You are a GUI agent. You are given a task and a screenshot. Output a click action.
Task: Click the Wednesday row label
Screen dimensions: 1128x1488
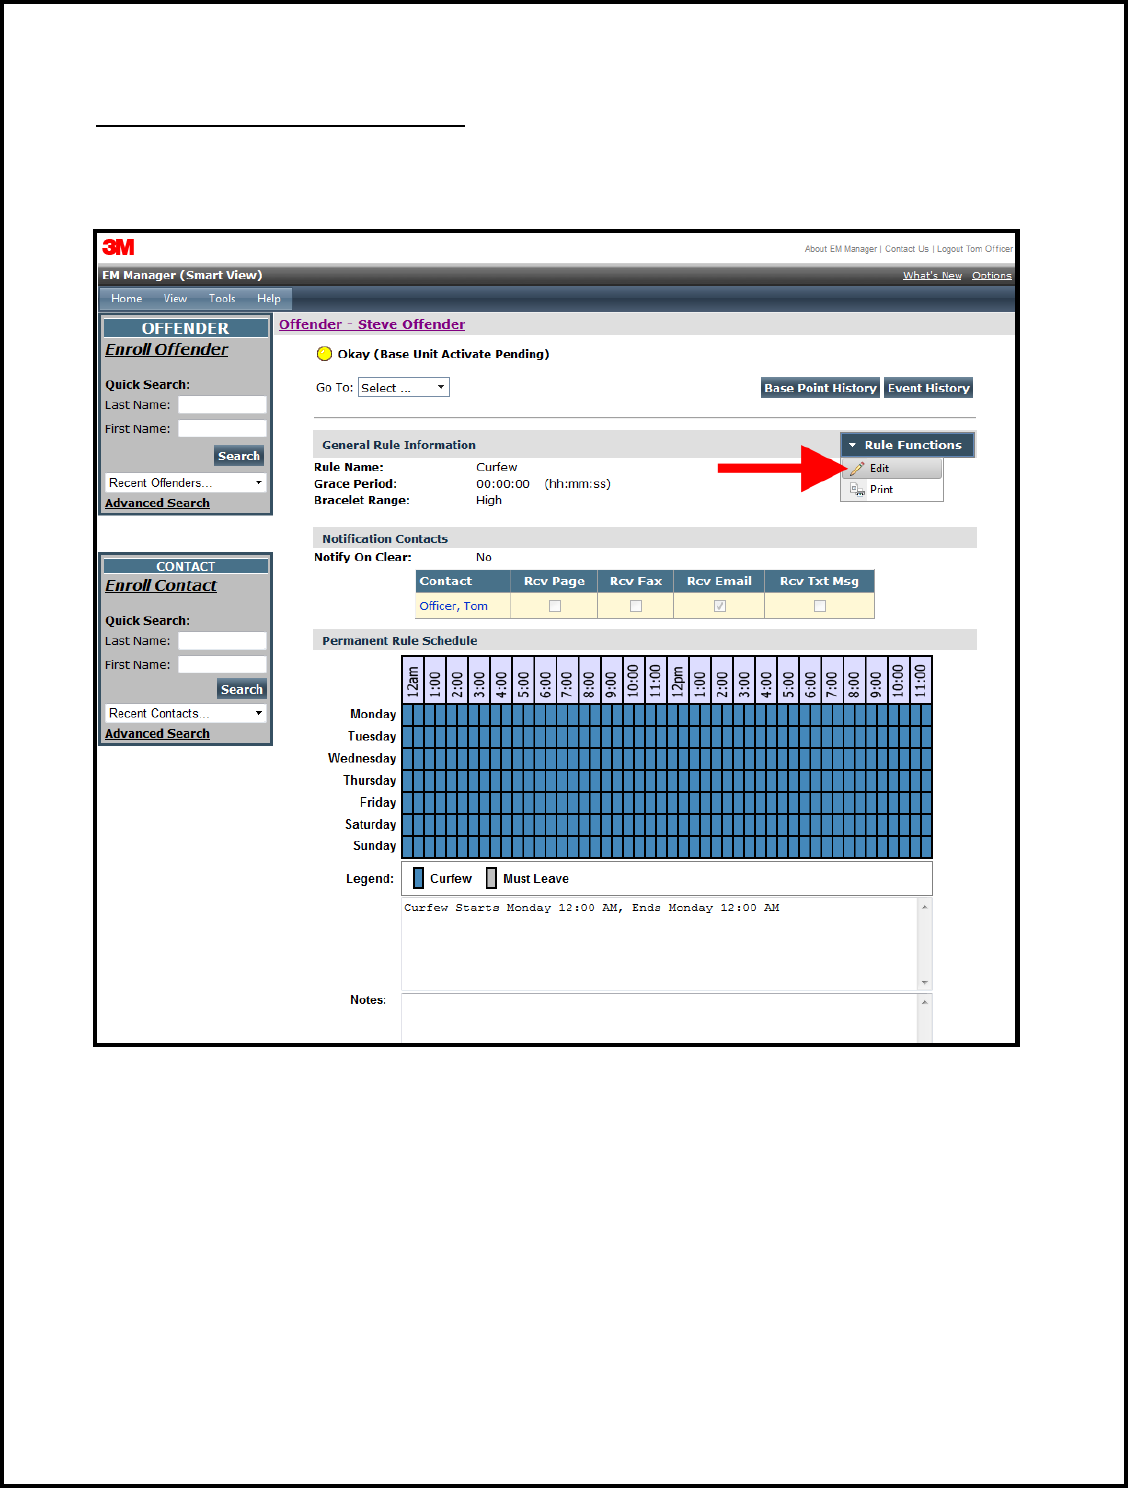click(362, 758)
